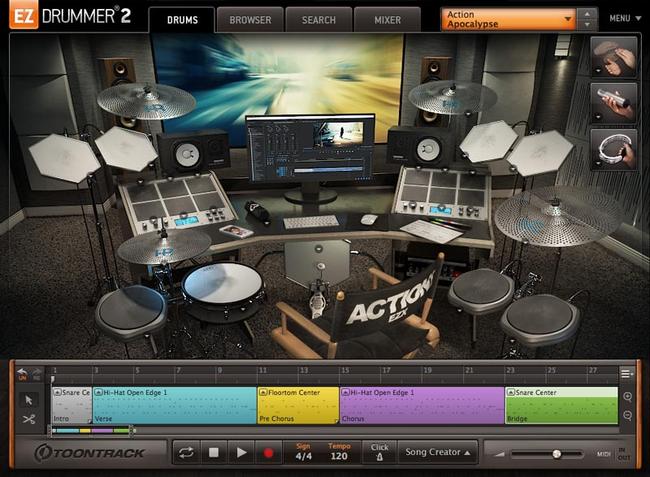Viewport: 650px width, 477px height.
Task: Hit the round pad behind the chair
Action: [x=481, y=290]
